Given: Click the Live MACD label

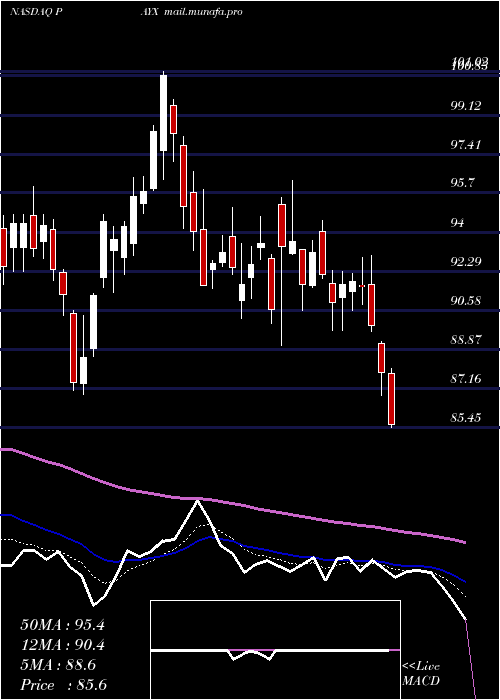Looking at the screenshot, I should (x=421, y=674).
